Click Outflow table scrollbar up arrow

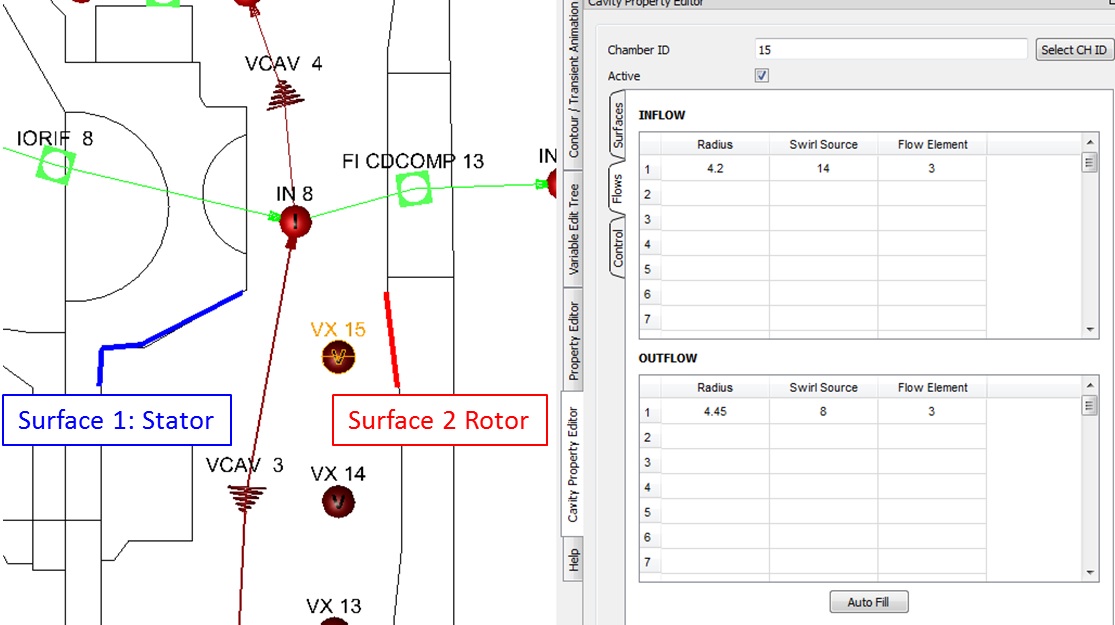pos(1090,385)
